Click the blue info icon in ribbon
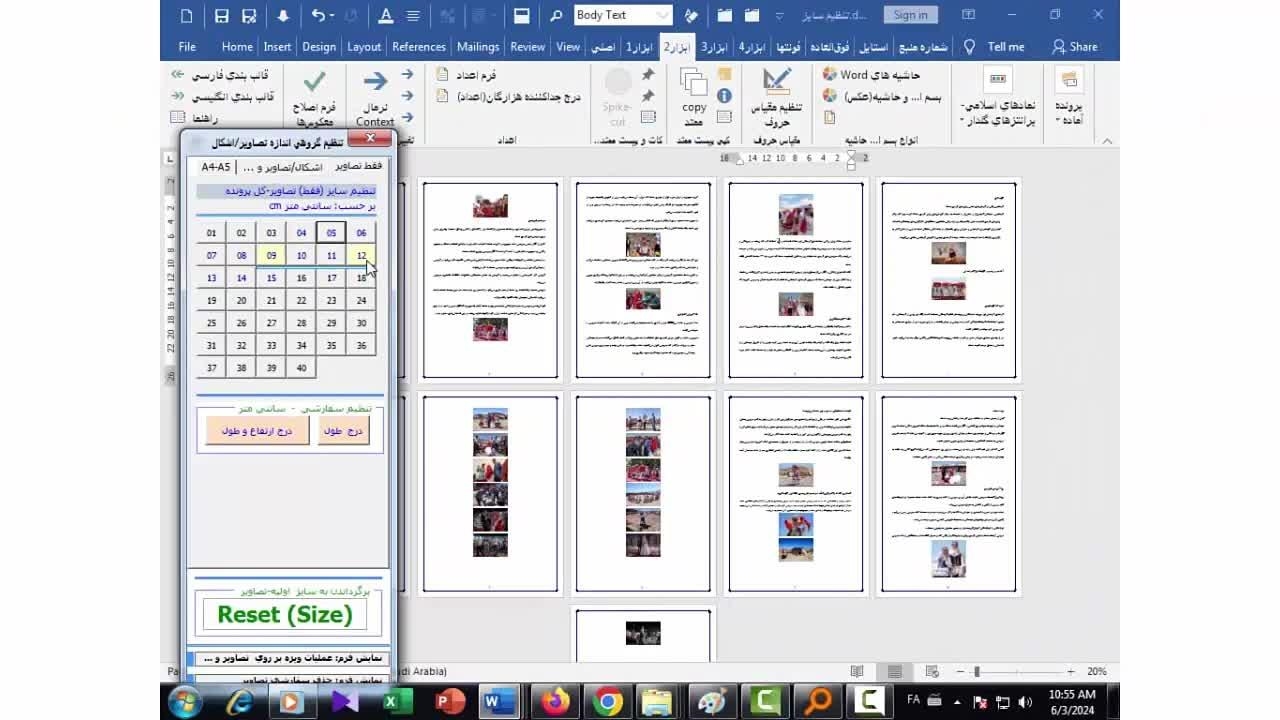 point(724,96)
